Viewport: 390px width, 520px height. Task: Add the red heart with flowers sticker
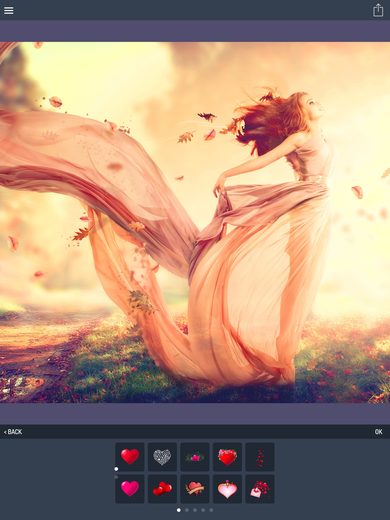[227, 457]
